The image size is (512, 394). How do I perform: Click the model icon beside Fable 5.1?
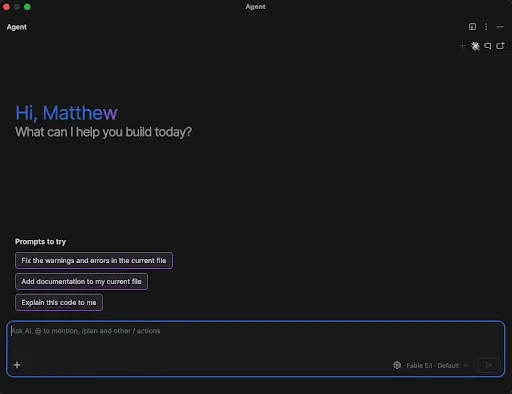click(x=397, y=365)
